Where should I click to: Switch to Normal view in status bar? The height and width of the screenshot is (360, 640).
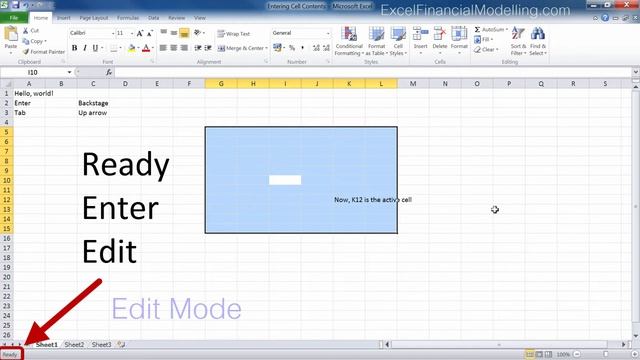pos(530,354)
